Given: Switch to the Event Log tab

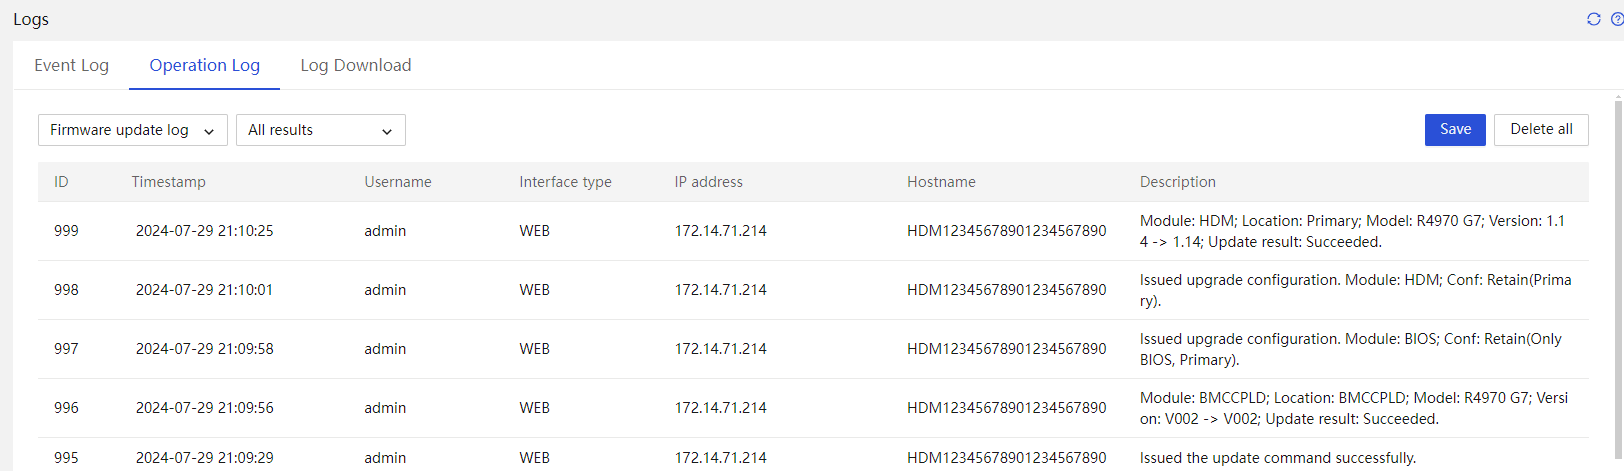Looking at the screenshot, I should click(71, 65).
